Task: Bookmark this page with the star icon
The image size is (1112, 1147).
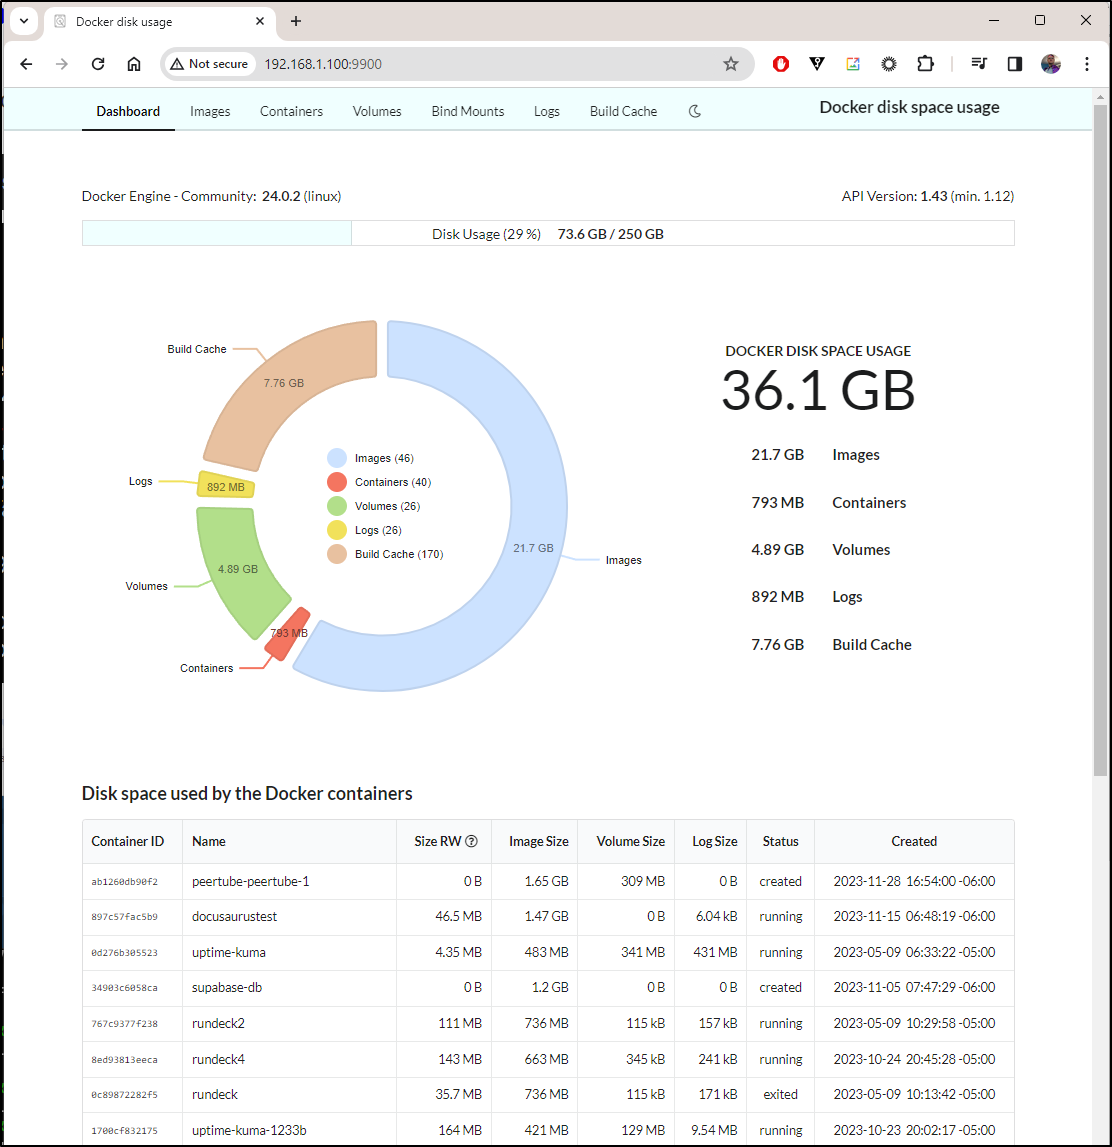Action: tap(731, 64)
